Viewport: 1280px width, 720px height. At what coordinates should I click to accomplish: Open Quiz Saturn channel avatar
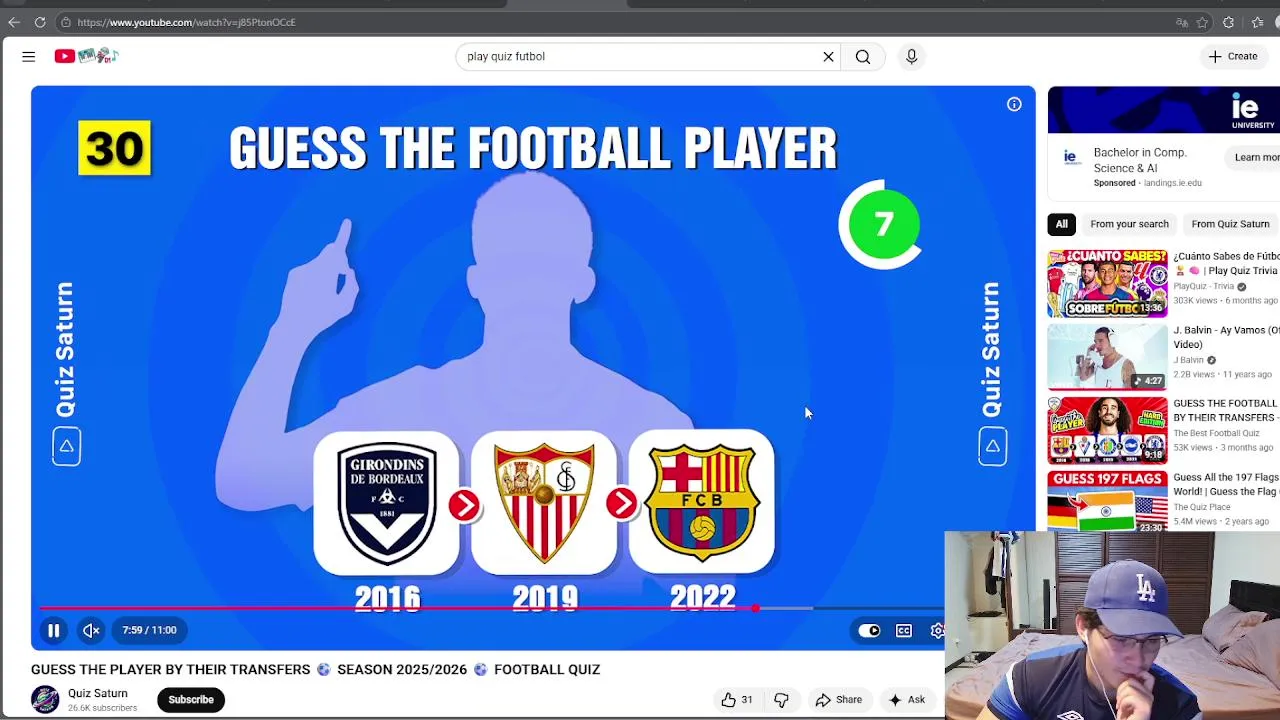pyautogui.click(x=45, y=699)
